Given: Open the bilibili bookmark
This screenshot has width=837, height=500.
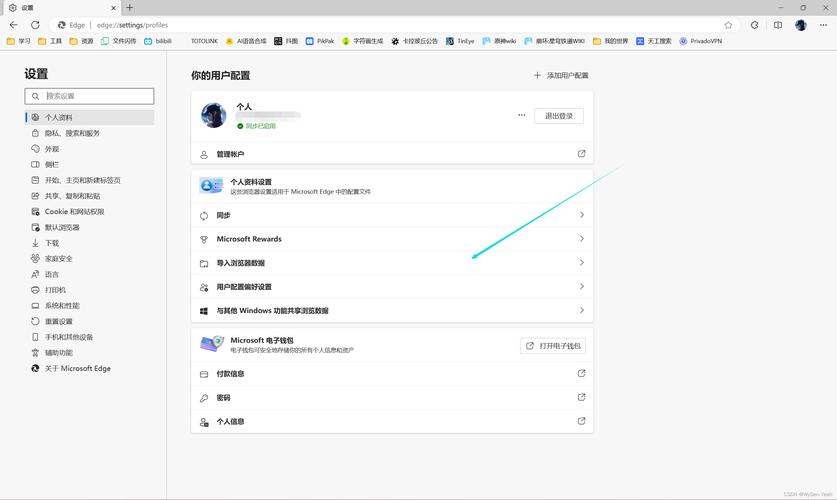Looking at the screenshot, I should pyautogui.click(x=158, y=41).
